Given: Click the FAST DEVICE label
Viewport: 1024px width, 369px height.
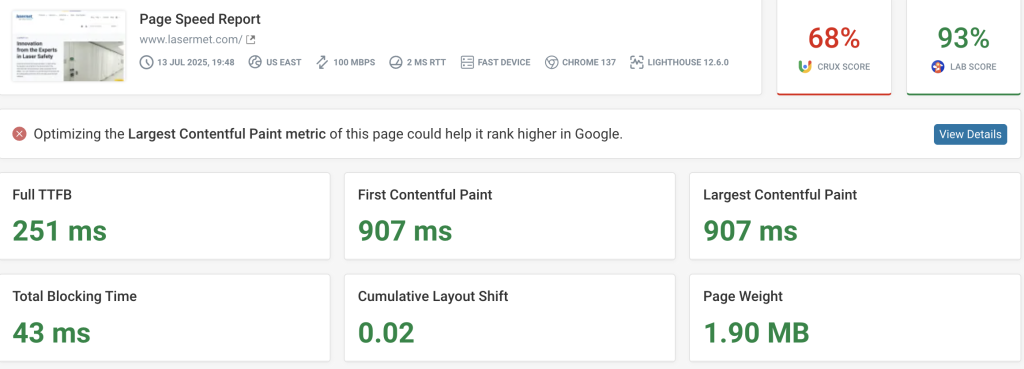Looking at the screenshot, I should point(504,63).
